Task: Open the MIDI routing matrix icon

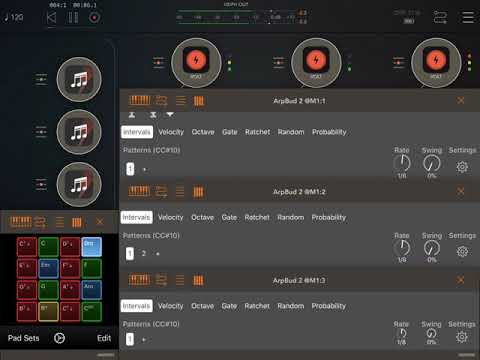Action: coord(440,17)
